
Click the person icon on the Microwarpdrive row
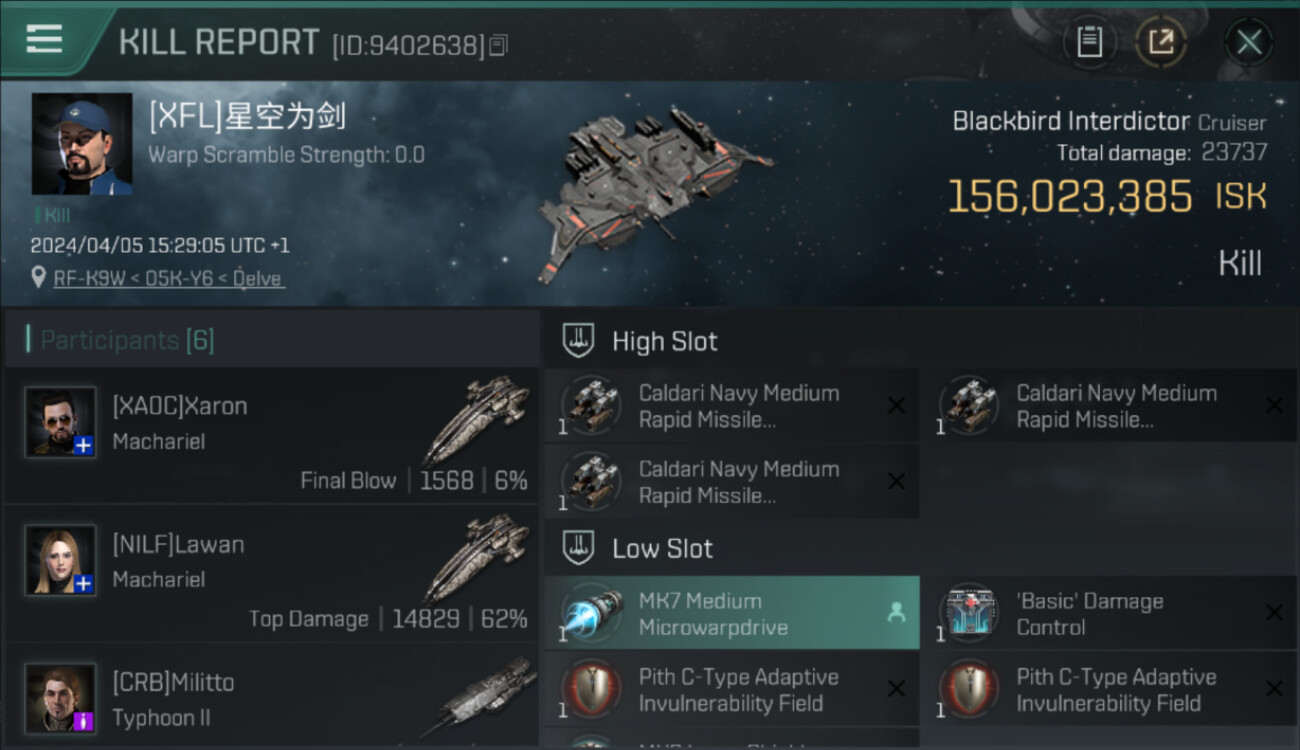click(x=896, y=613)
